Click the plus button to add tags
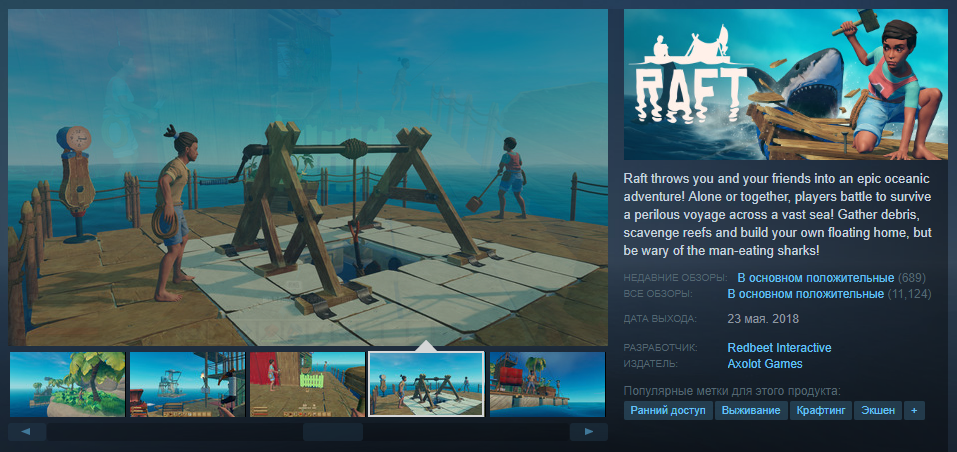 coord(914,411)
